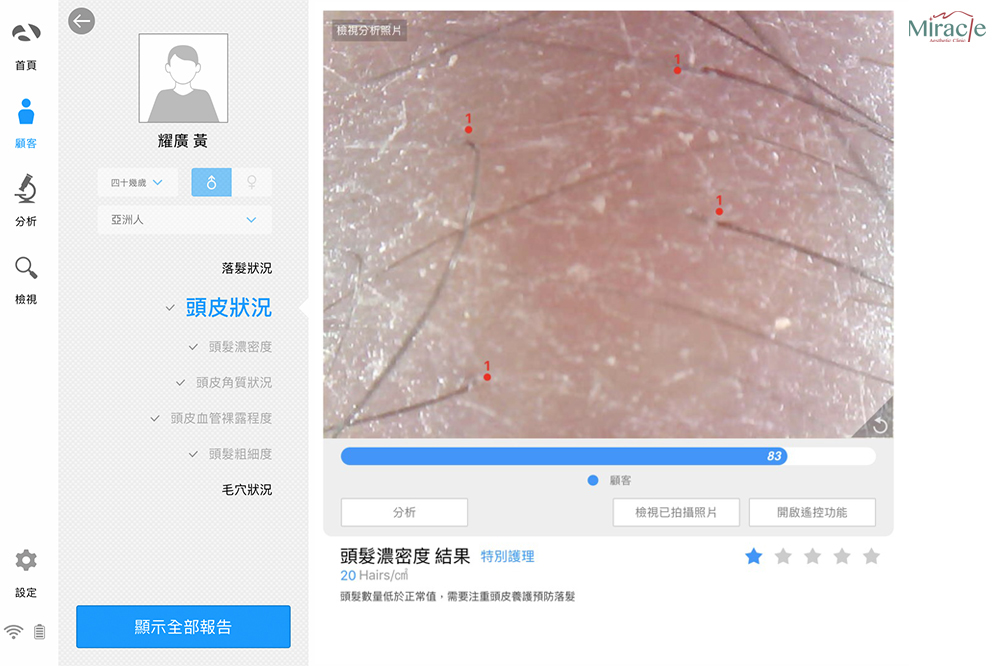Select 落髮狀況 hair loss category
The image size is (1000, 666).
246,269
